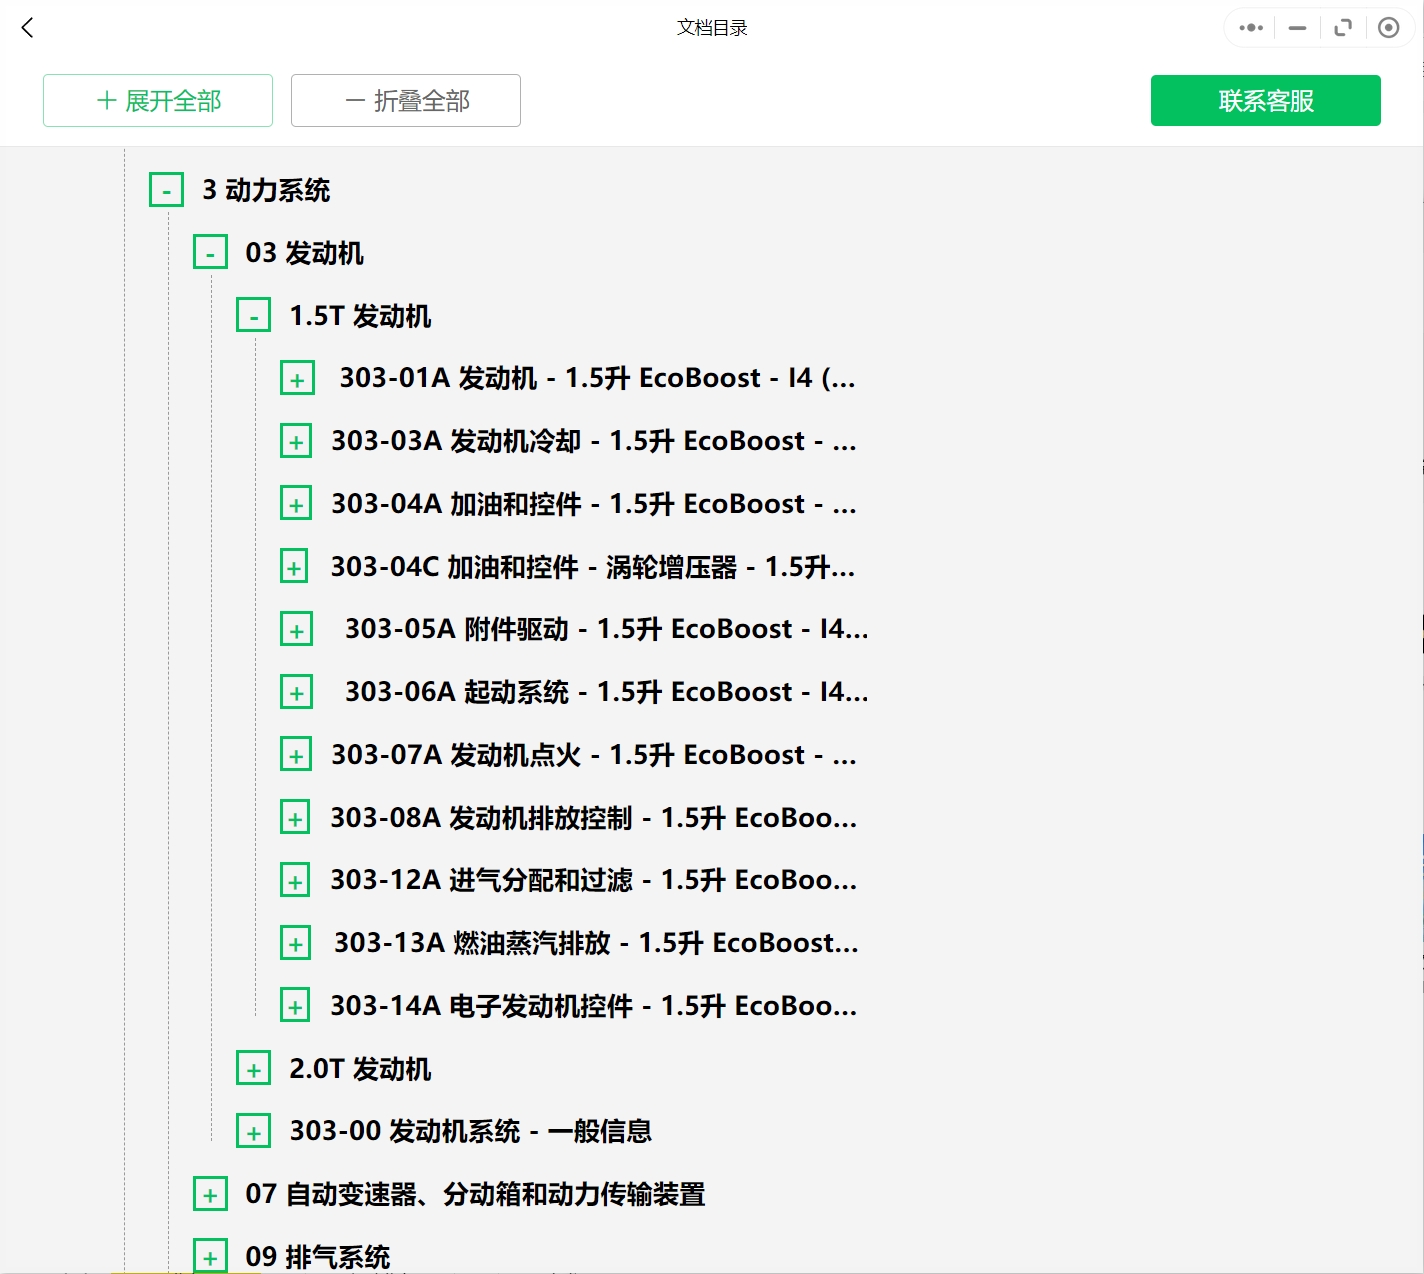Expand the 09 排气系统 branch

point(210,1256)
